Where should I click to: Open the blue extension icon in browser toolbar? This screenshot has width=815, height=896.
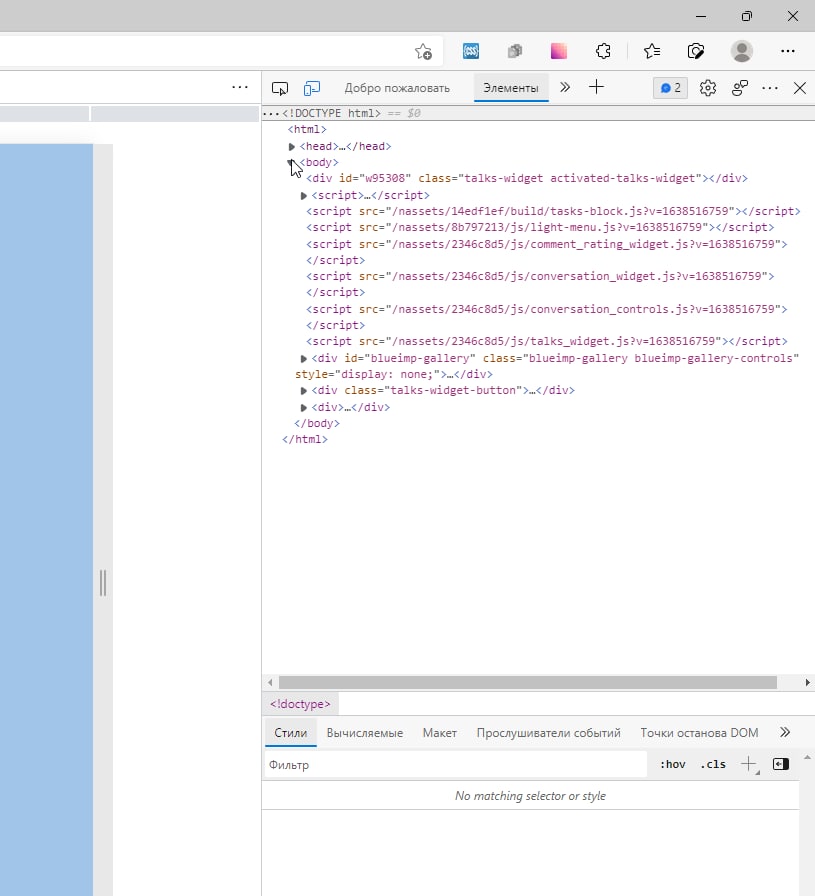(x=471, y=51)
